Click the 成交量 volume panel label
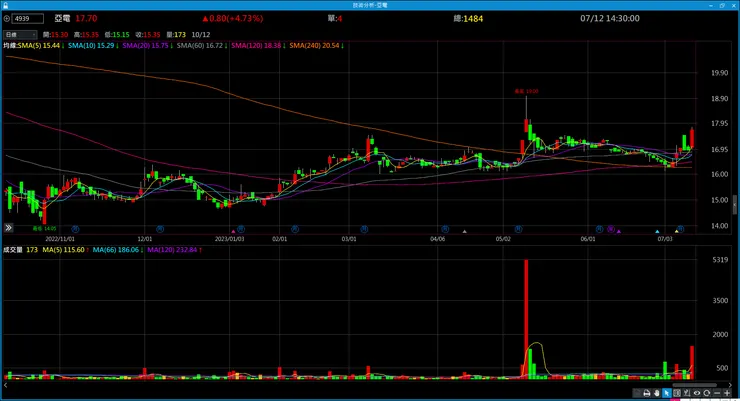 tap(13, 250)
